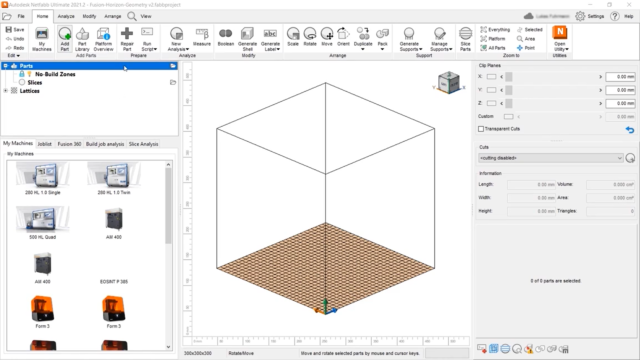Image resolution: width=640 pixels, height=360 pixels.
Task: Click the blue slice-sphere icon in bottom toolbar
Action: [x=505, y=349]
